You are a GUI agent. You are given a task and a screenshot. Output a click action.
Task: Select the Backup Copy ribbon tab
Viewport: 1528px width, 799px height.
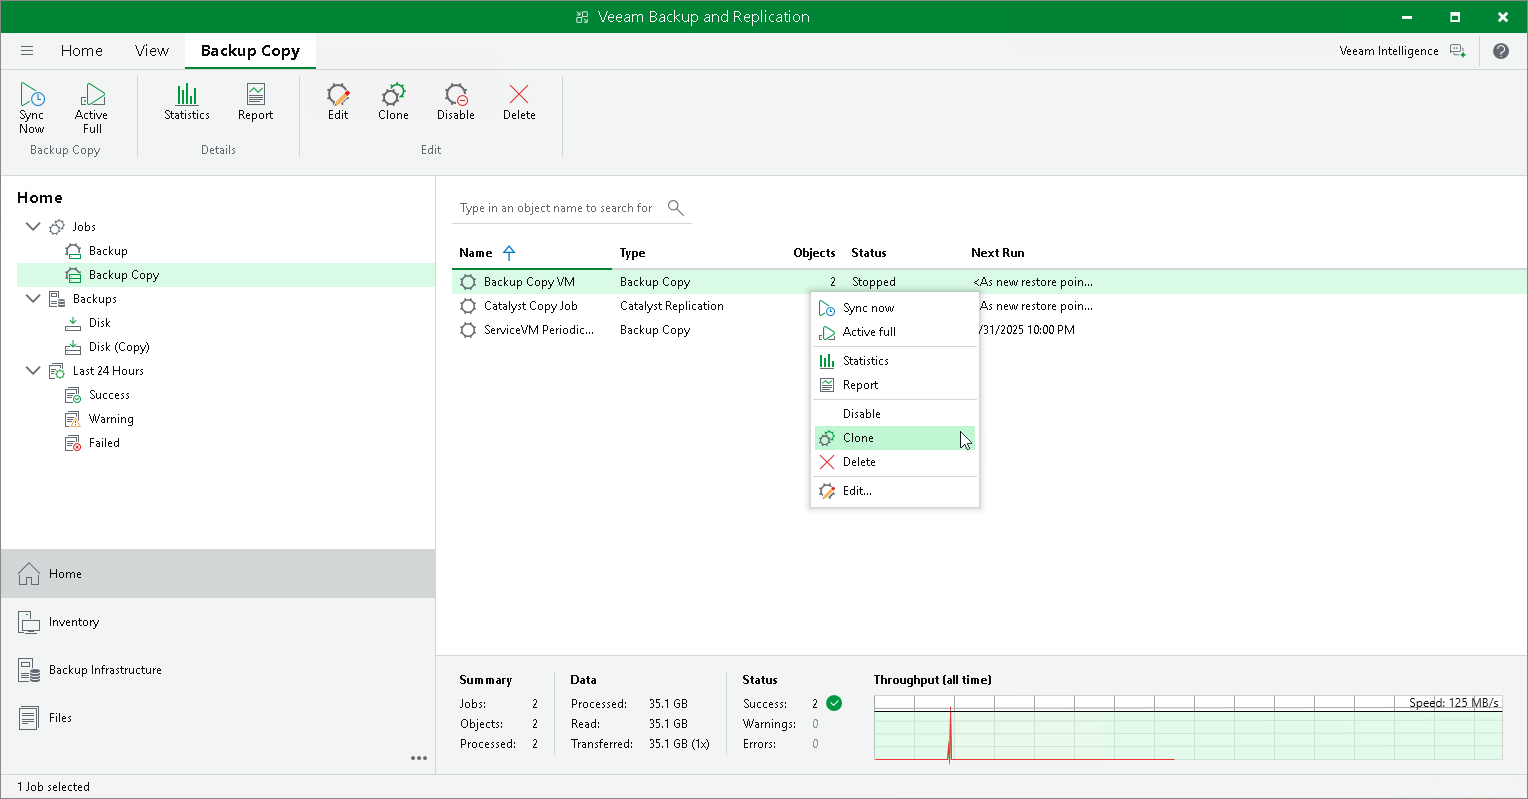click(250, 51)
